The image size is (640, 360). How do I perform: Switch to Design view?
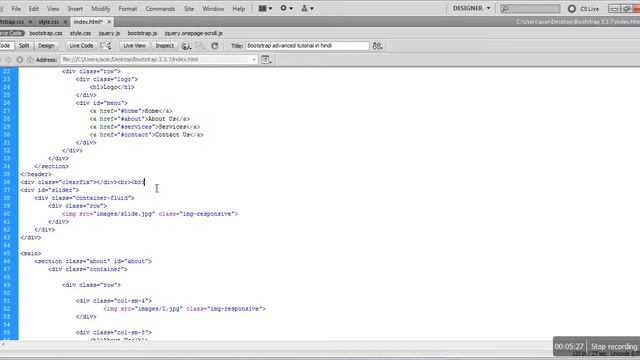46,46
